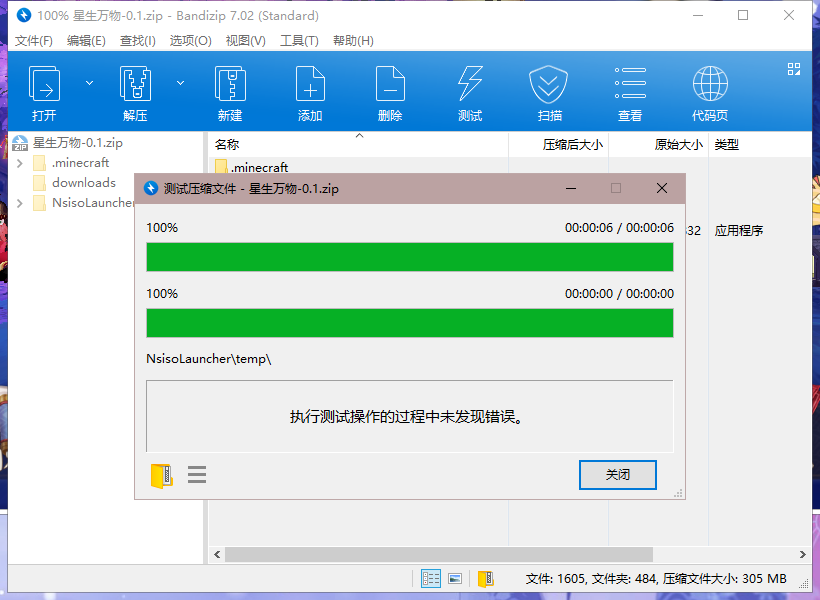
Task: Open the View (视图) menu
Action: pyautogui.click(x=246, y=41)
